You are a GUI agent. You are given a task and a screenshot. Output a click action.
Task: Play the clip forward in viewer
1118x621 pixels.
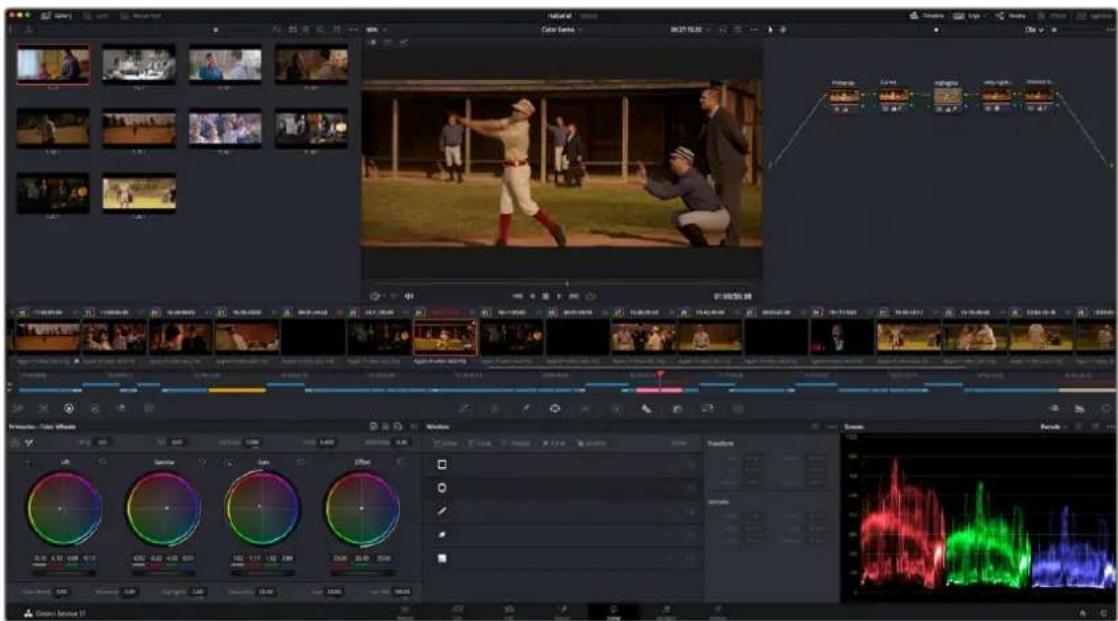(559, 296)
